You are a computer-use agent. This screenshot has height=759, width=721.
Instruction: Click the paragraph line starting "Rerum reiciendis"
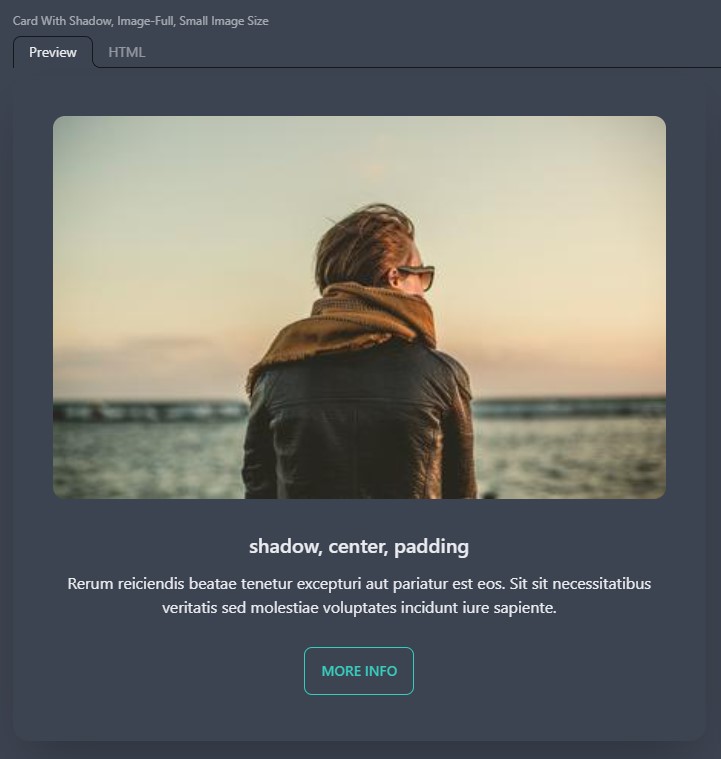coord(359,584)
